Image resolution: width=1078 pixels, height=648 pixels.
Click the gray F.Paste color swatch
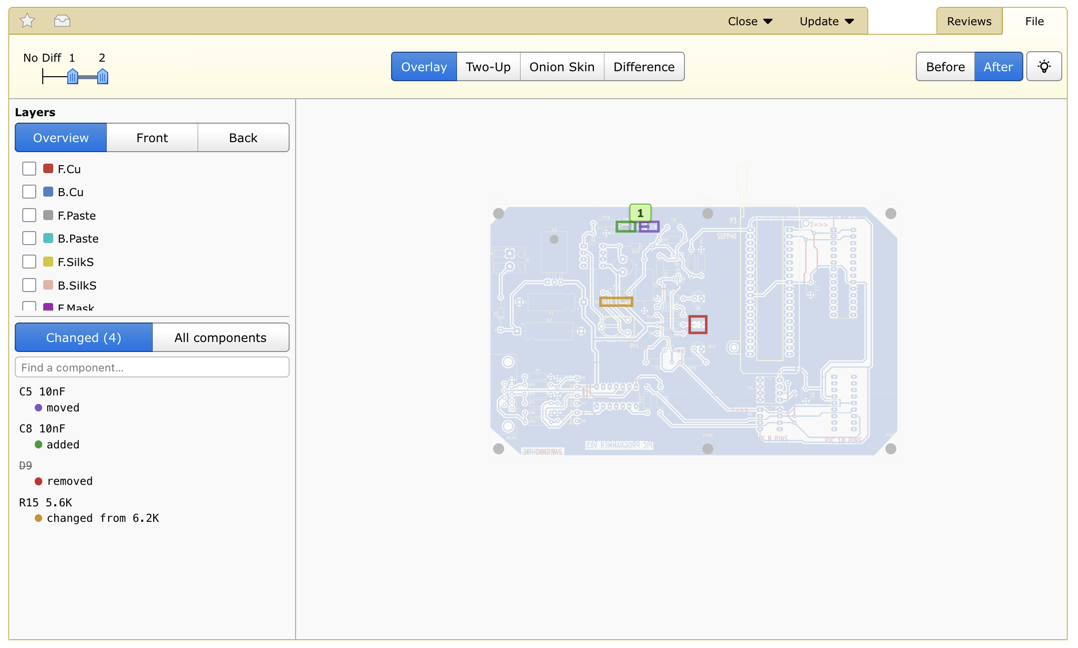(48, 215)
